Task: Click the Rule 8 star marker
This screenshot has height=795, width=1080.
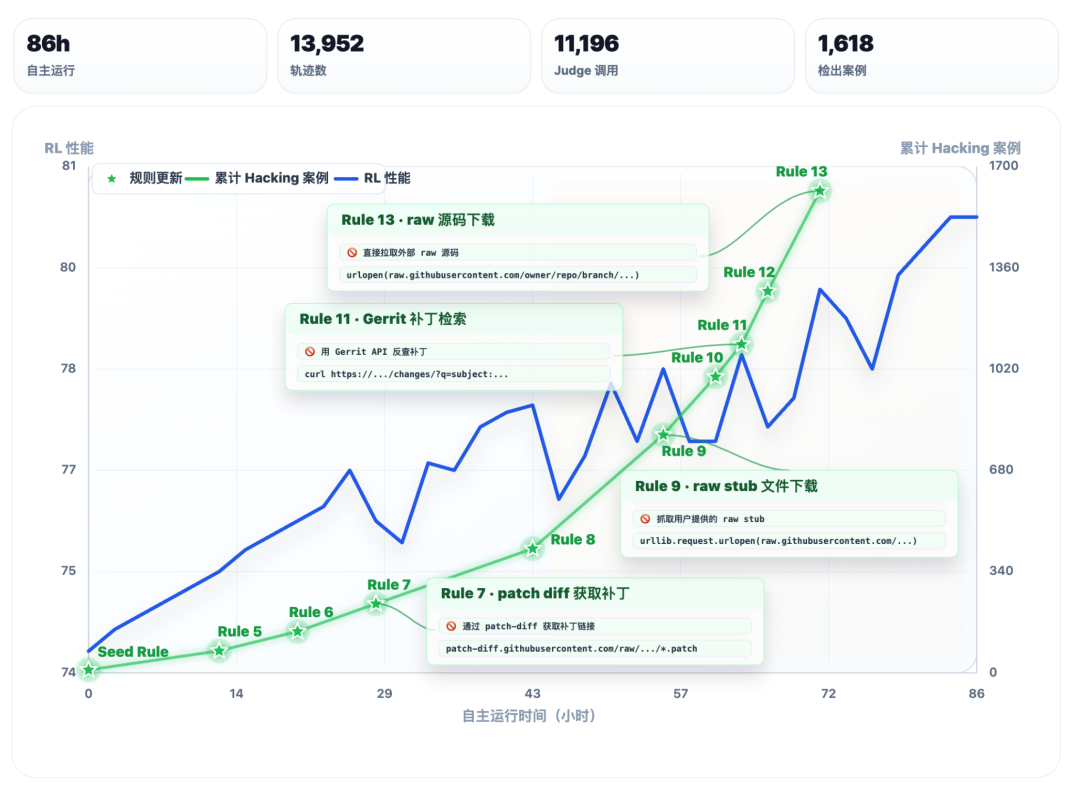Action: pyautogui.click(x=532, y=548)
